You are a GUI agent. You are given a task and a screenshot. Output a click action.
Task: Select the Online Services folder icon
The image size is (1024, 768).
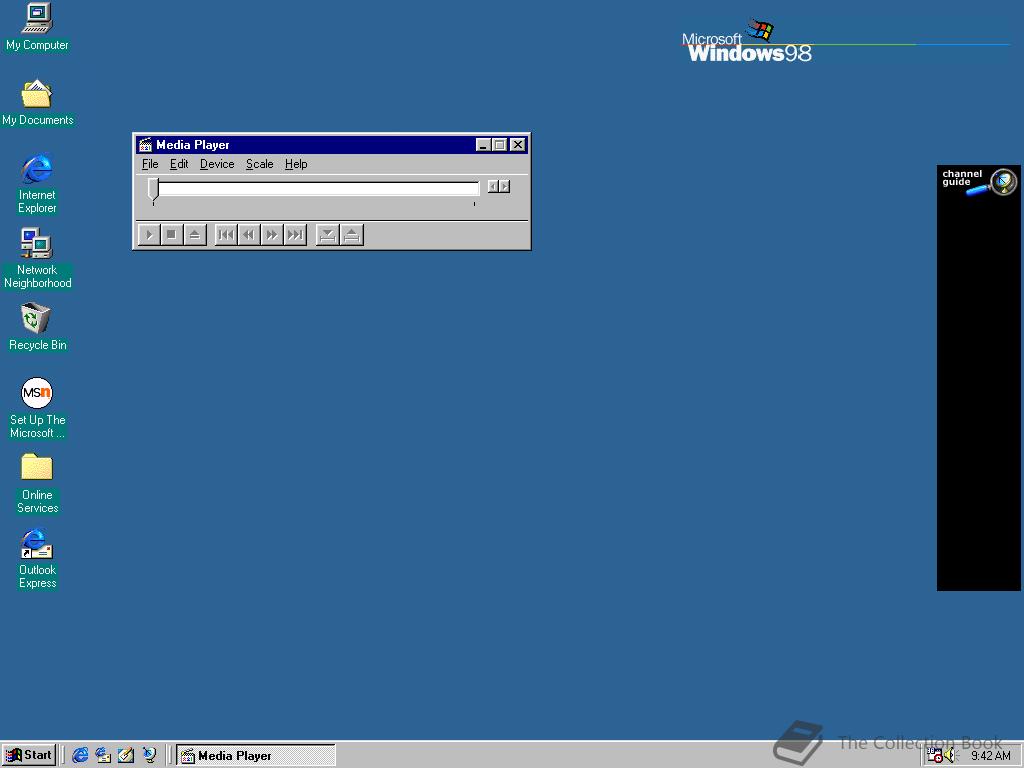point(37,483)
